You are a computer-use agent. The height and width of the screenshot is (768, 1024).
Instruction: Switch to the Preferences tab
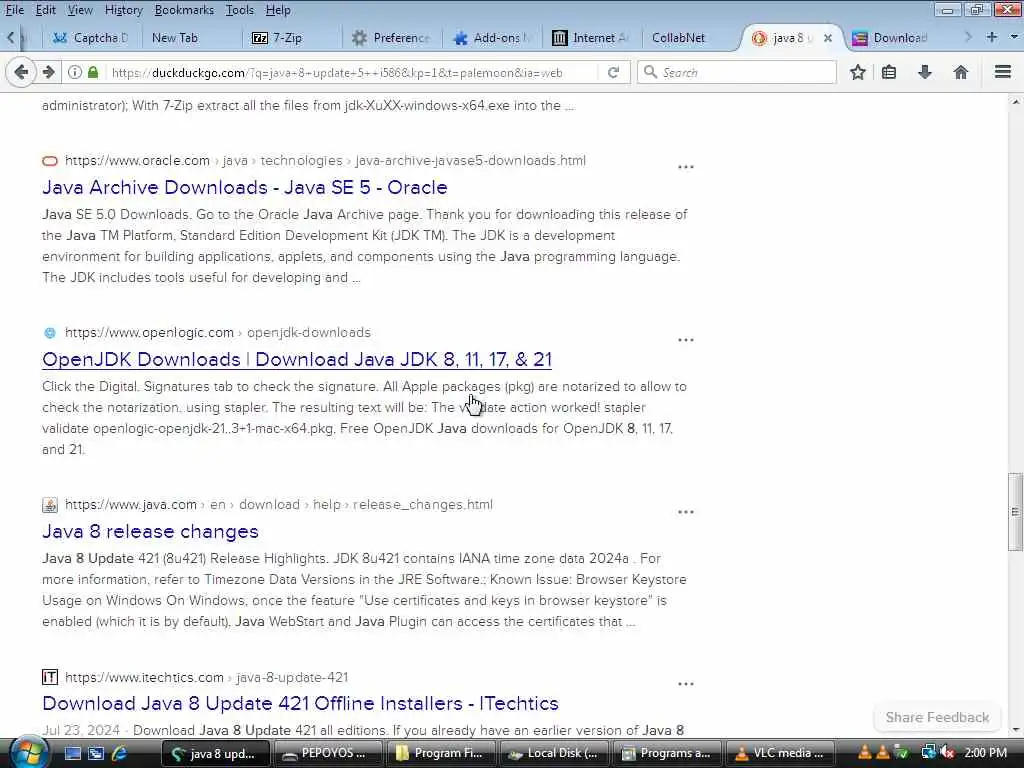tap(391, 38)
